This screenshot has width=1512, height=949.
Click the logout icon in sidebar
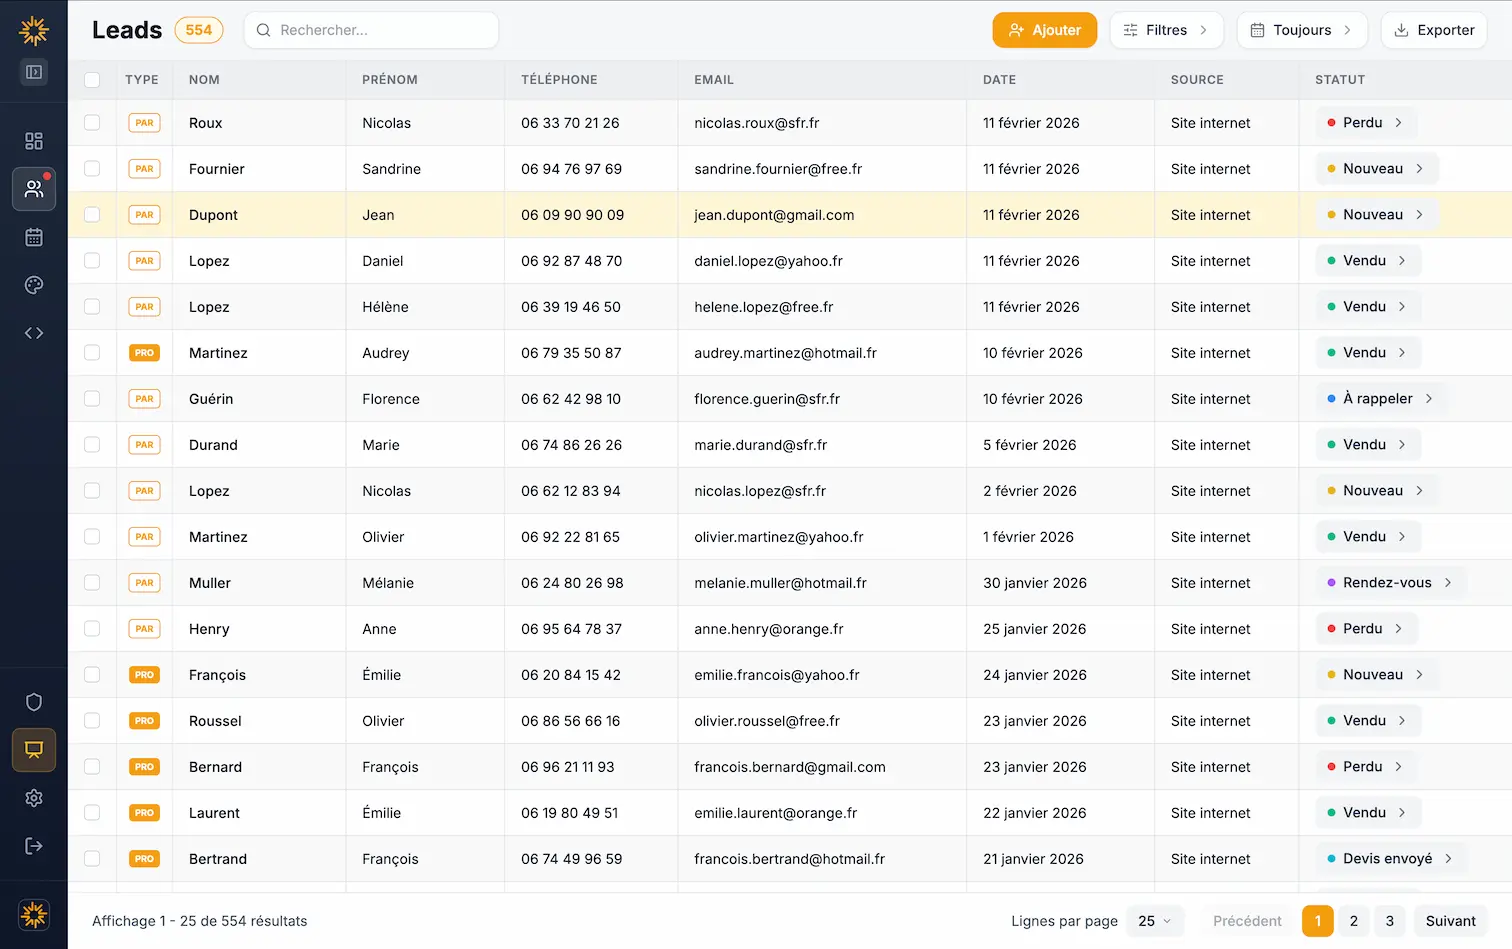coord(34,846)
